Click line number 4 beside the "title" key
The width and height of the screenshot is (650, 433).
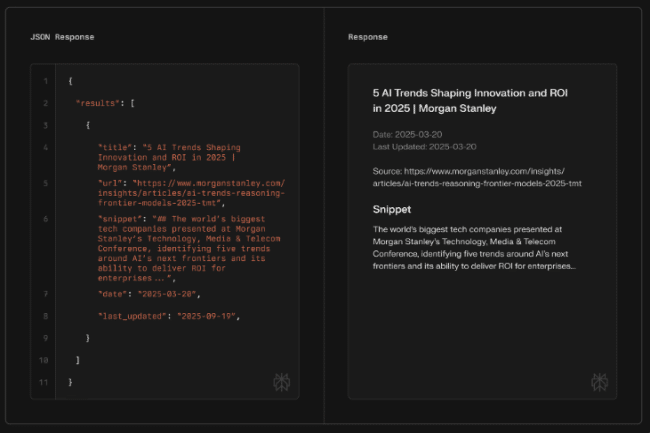(46, 147)
